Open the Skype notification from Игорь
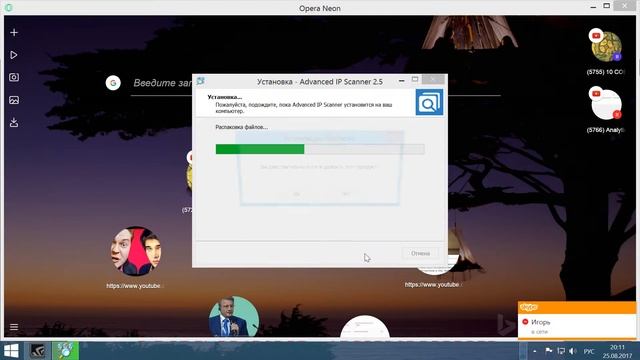The height and width of the screenshot is (360, 640). tap(577, 326)
